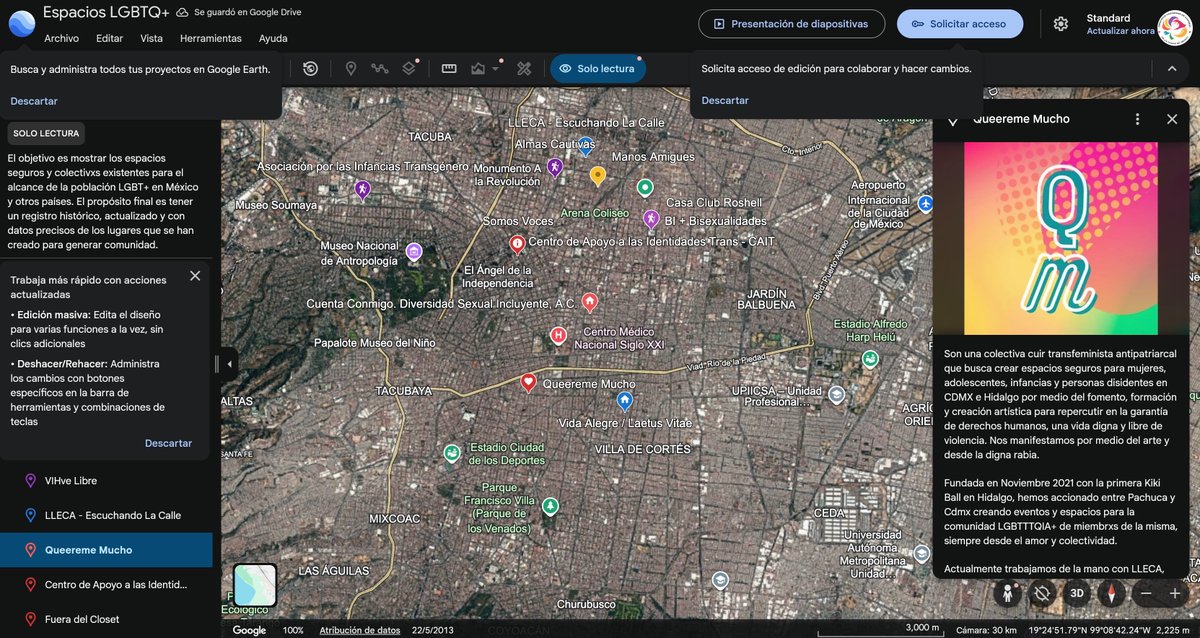Viewport: 1200px width, 638px height.
Task: Click the Queereme Mucho heart placemark on map
Action: 528,382
